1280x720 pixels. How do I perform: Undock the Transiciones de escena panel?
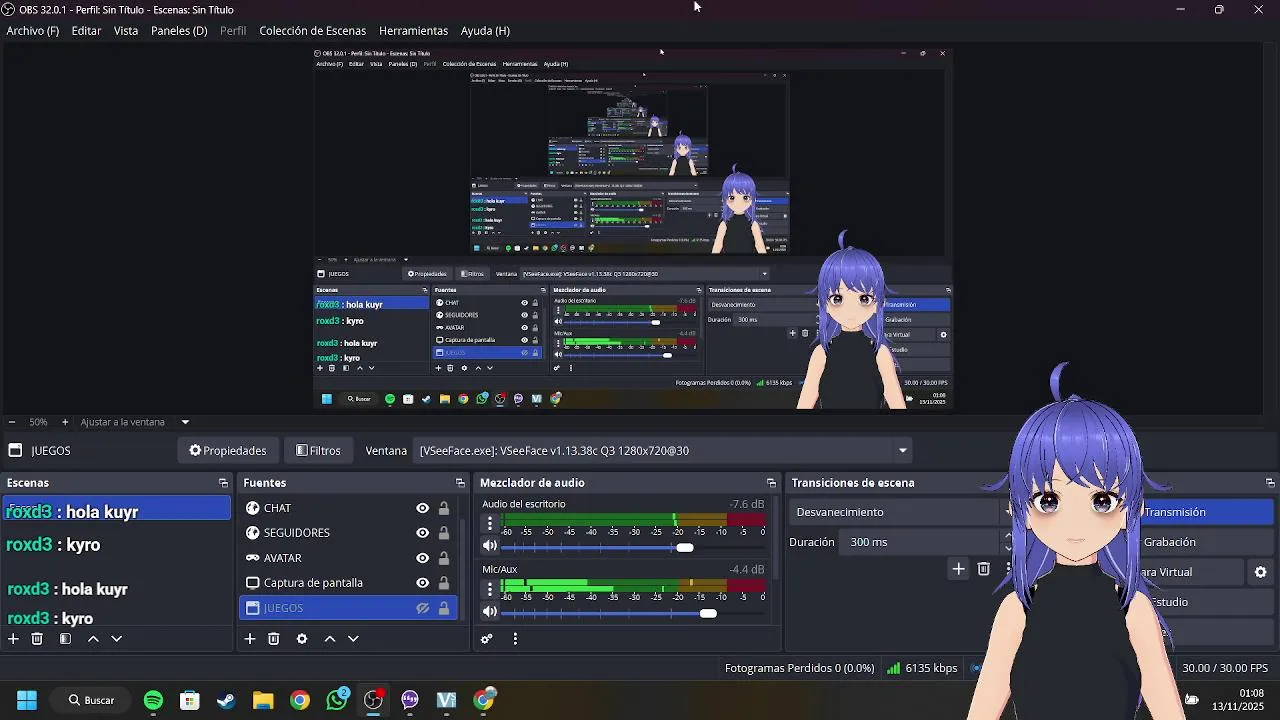coord(1270,483)
